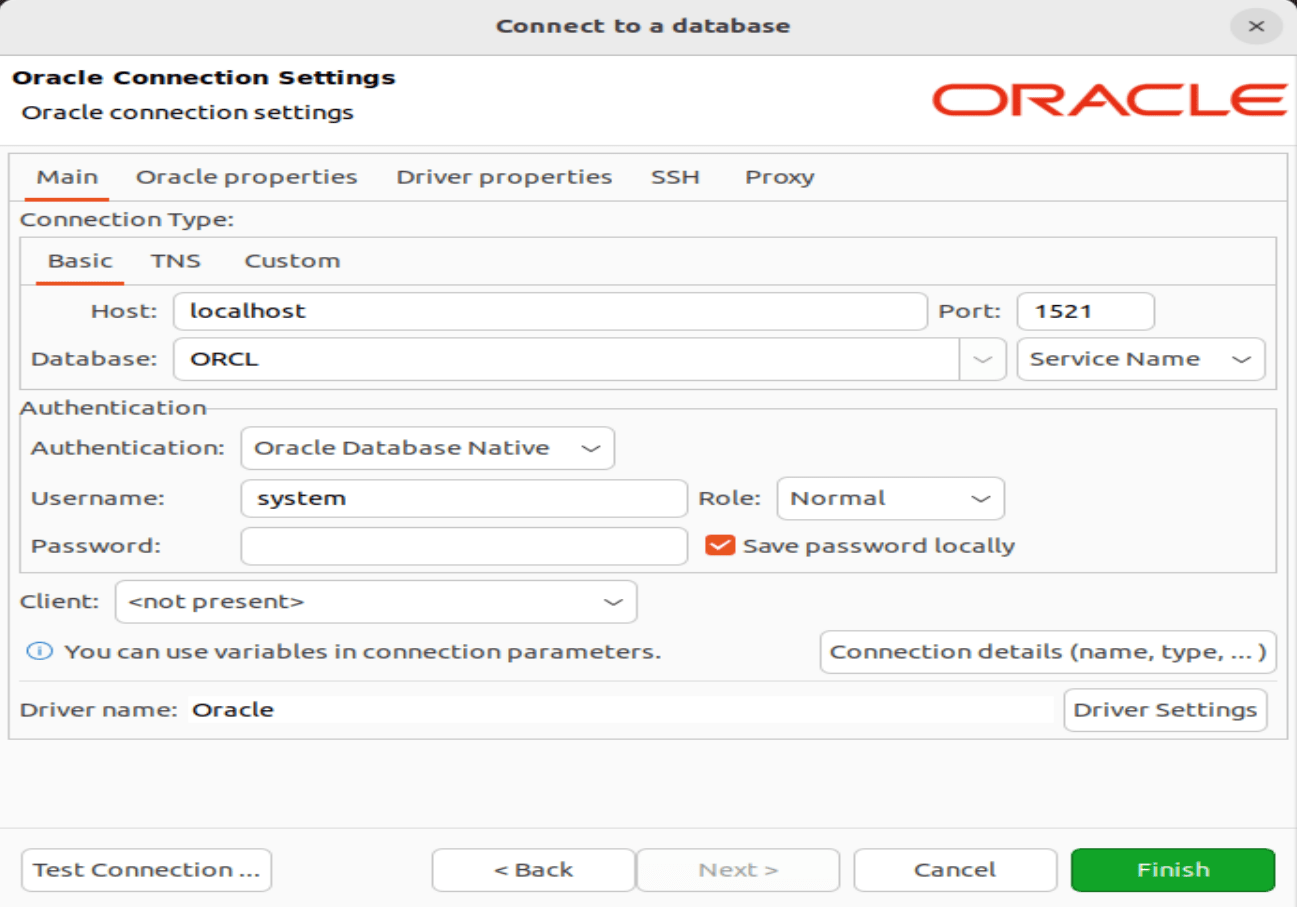
Task: Switch to the SSH tab
Action: pyautogui.click(x=675, y=177)
